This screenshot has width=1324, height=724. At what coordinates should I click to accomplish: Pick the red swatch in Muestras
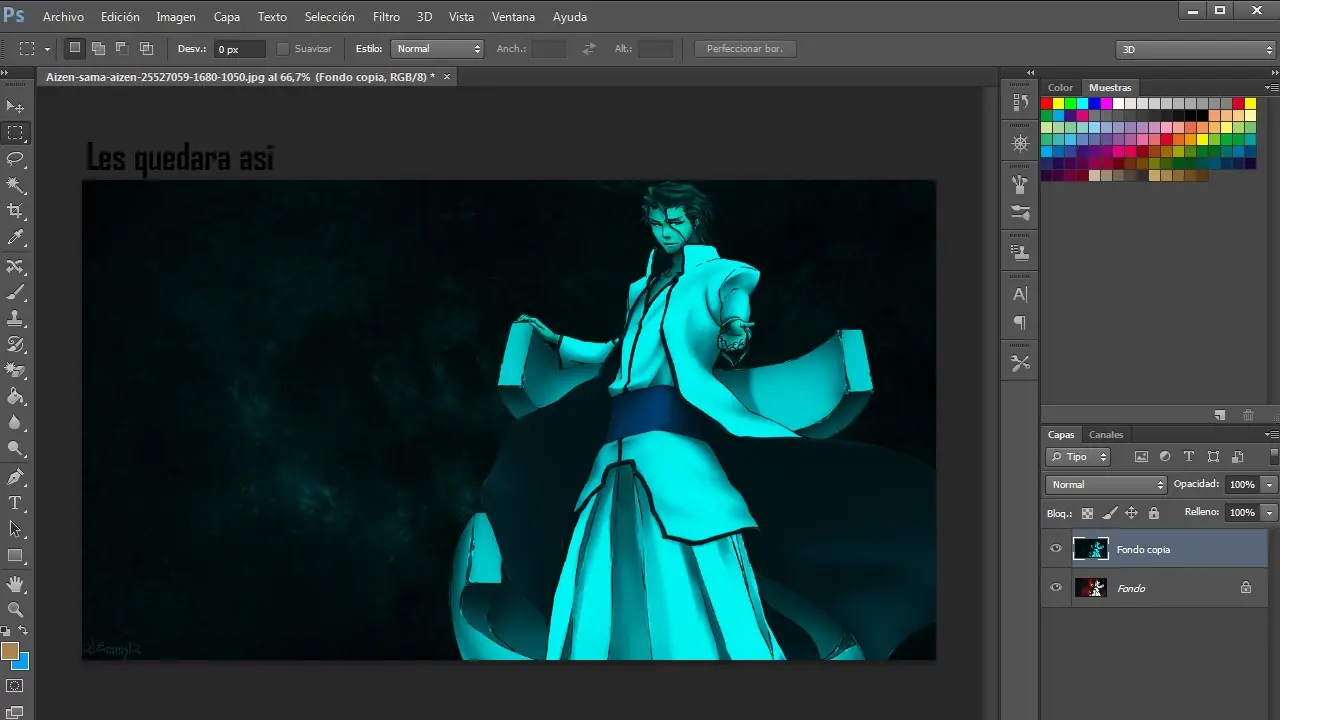(1046, 103)
